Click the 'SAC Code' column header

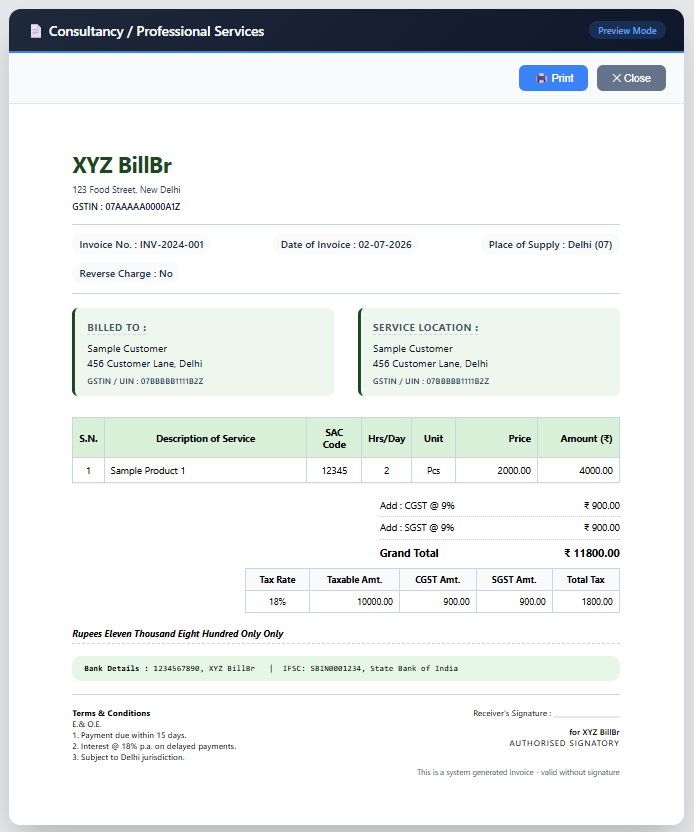334,438
